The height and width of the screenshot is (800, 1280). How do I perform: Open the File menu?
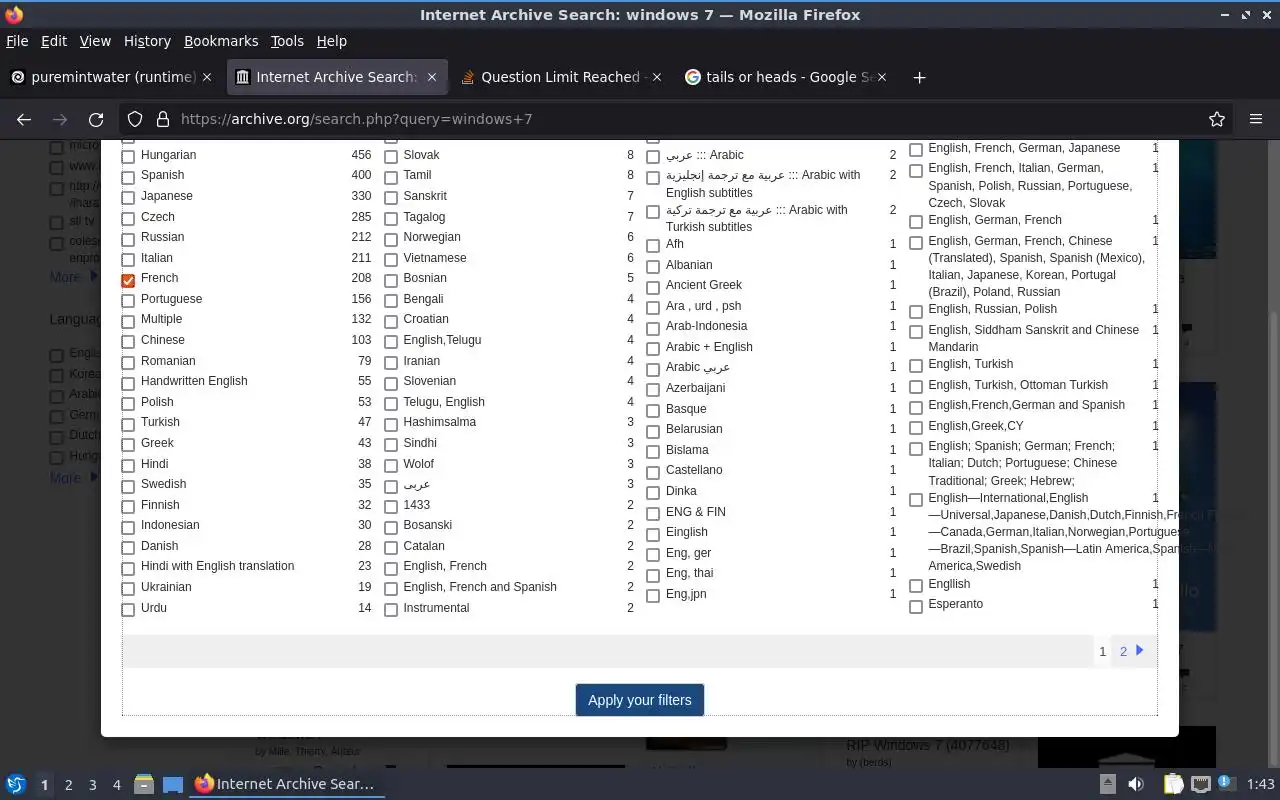point(17,41)
